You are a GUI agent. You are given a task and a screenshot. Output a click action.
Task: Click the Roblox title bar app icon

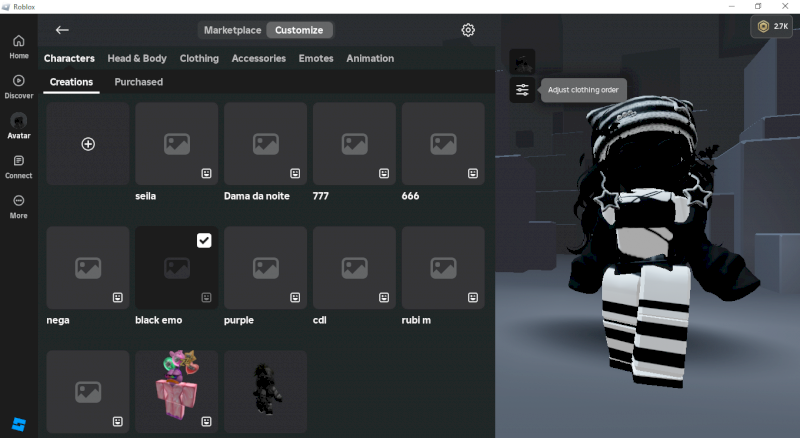point(6,7)
